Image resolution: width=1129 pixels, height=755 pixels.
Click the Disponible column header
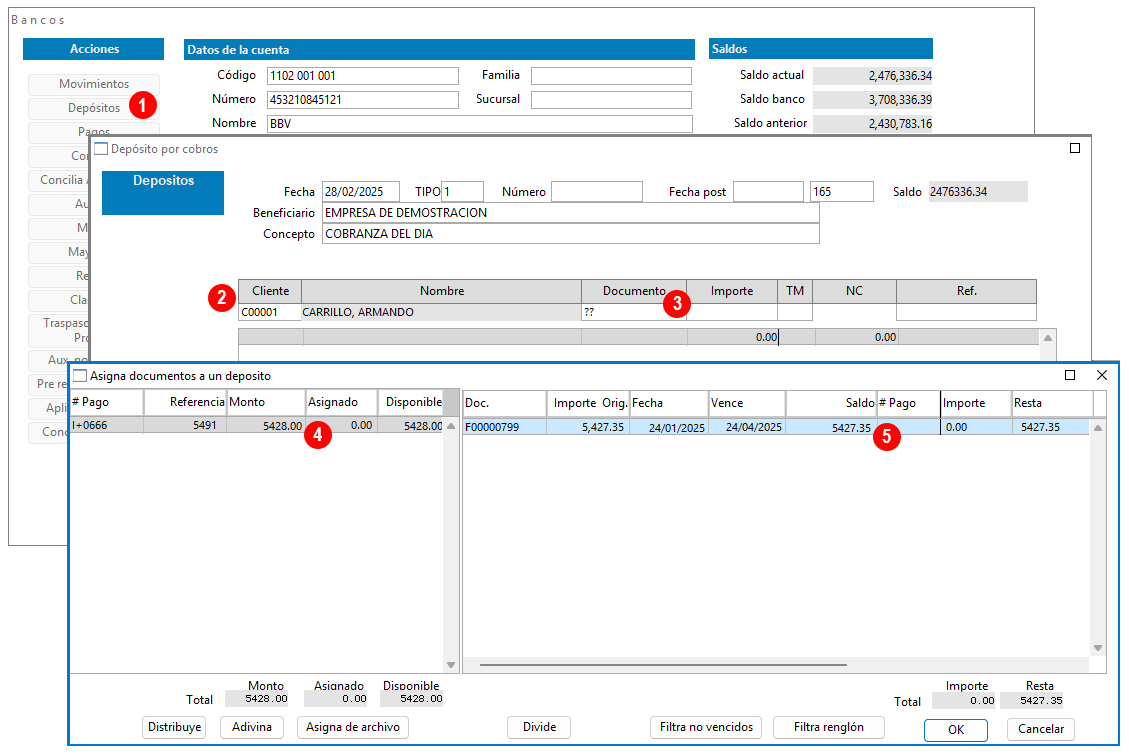(410, 402)
